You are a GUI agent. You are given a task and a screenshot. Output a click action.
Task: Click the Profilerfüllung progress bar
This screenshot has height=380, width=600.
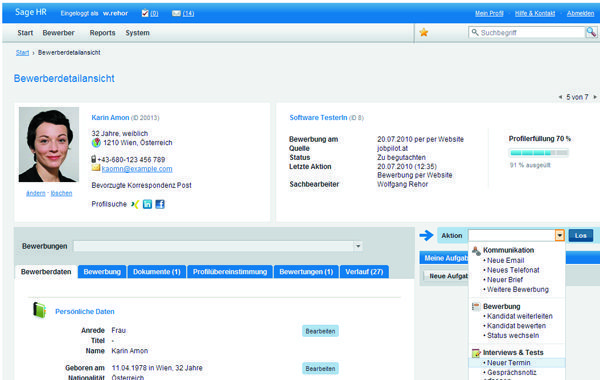[538, 153]
